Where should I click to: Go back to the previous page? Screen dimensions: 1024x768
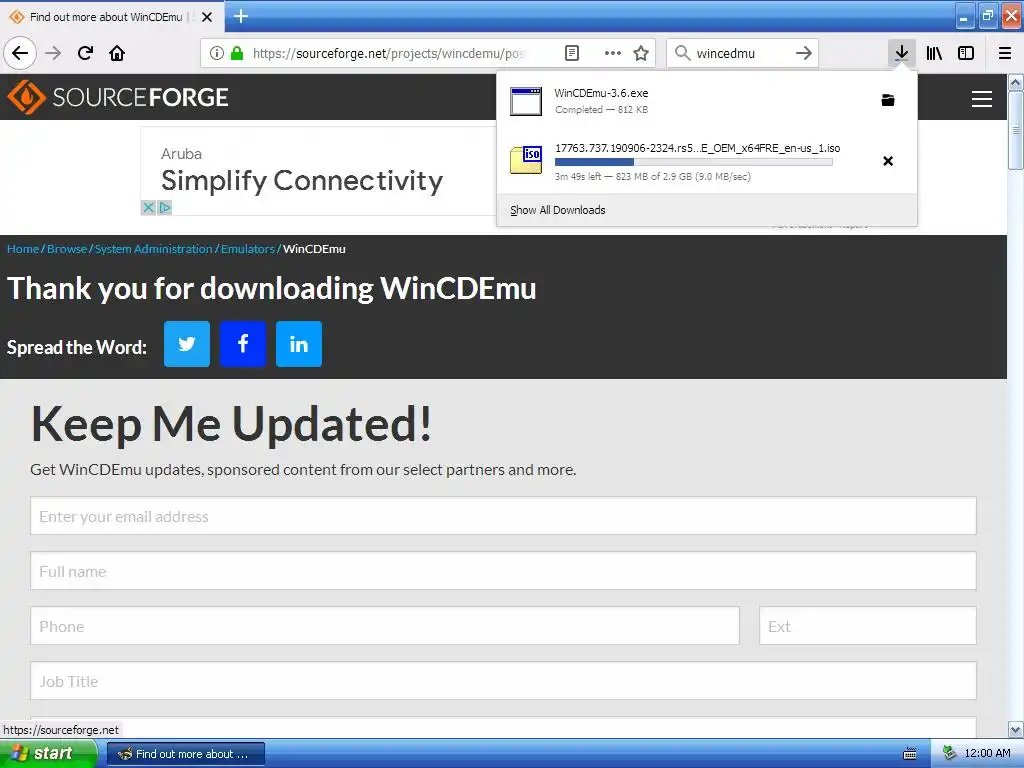(x=20, y=53)
